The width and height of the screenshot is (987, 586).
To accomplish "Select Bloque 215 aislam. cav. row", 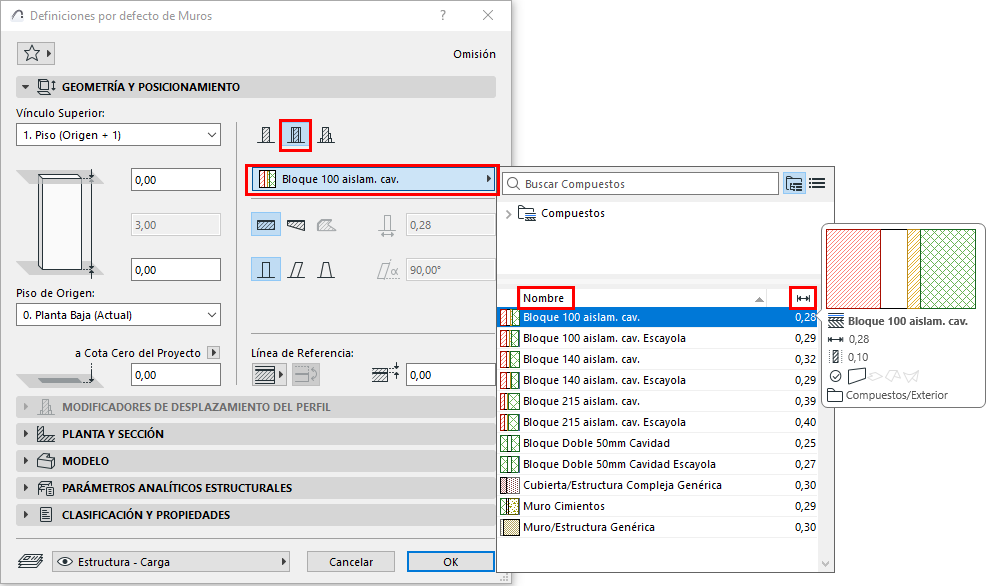I will pos(658,401).
